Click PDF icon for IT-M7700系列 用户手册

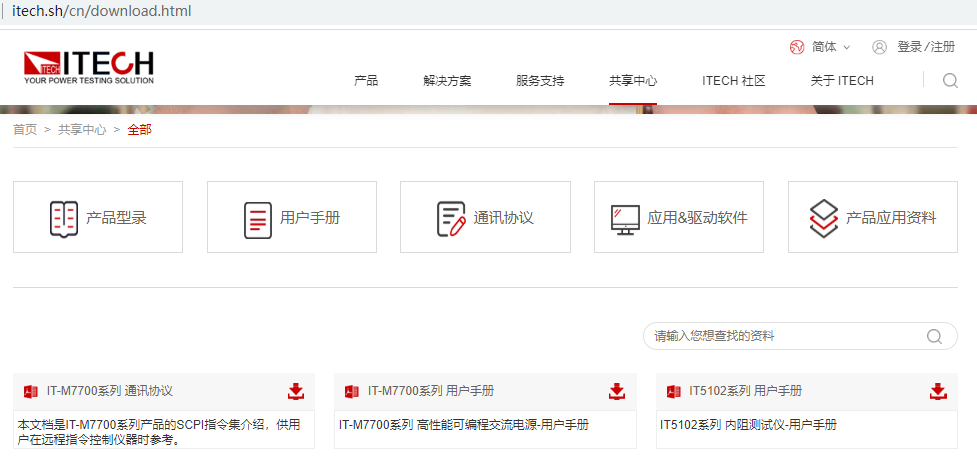tap(351, 391)
